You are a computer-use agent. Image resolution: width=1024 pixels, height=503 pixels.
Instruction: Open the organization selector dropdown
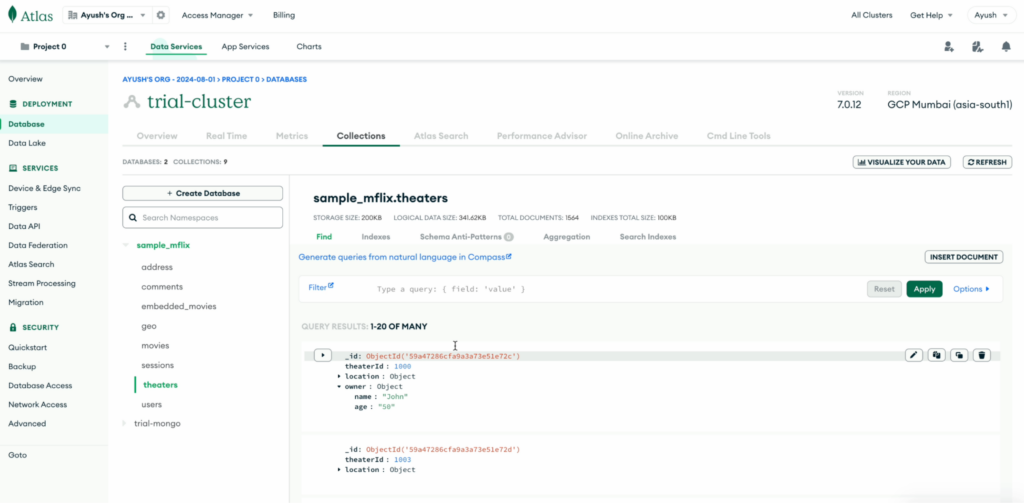click(107, 15)
